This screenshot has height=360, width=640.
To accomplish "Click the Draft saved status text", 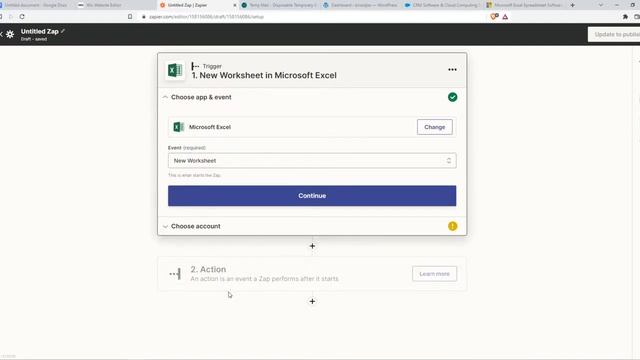I will pos(34,39).
